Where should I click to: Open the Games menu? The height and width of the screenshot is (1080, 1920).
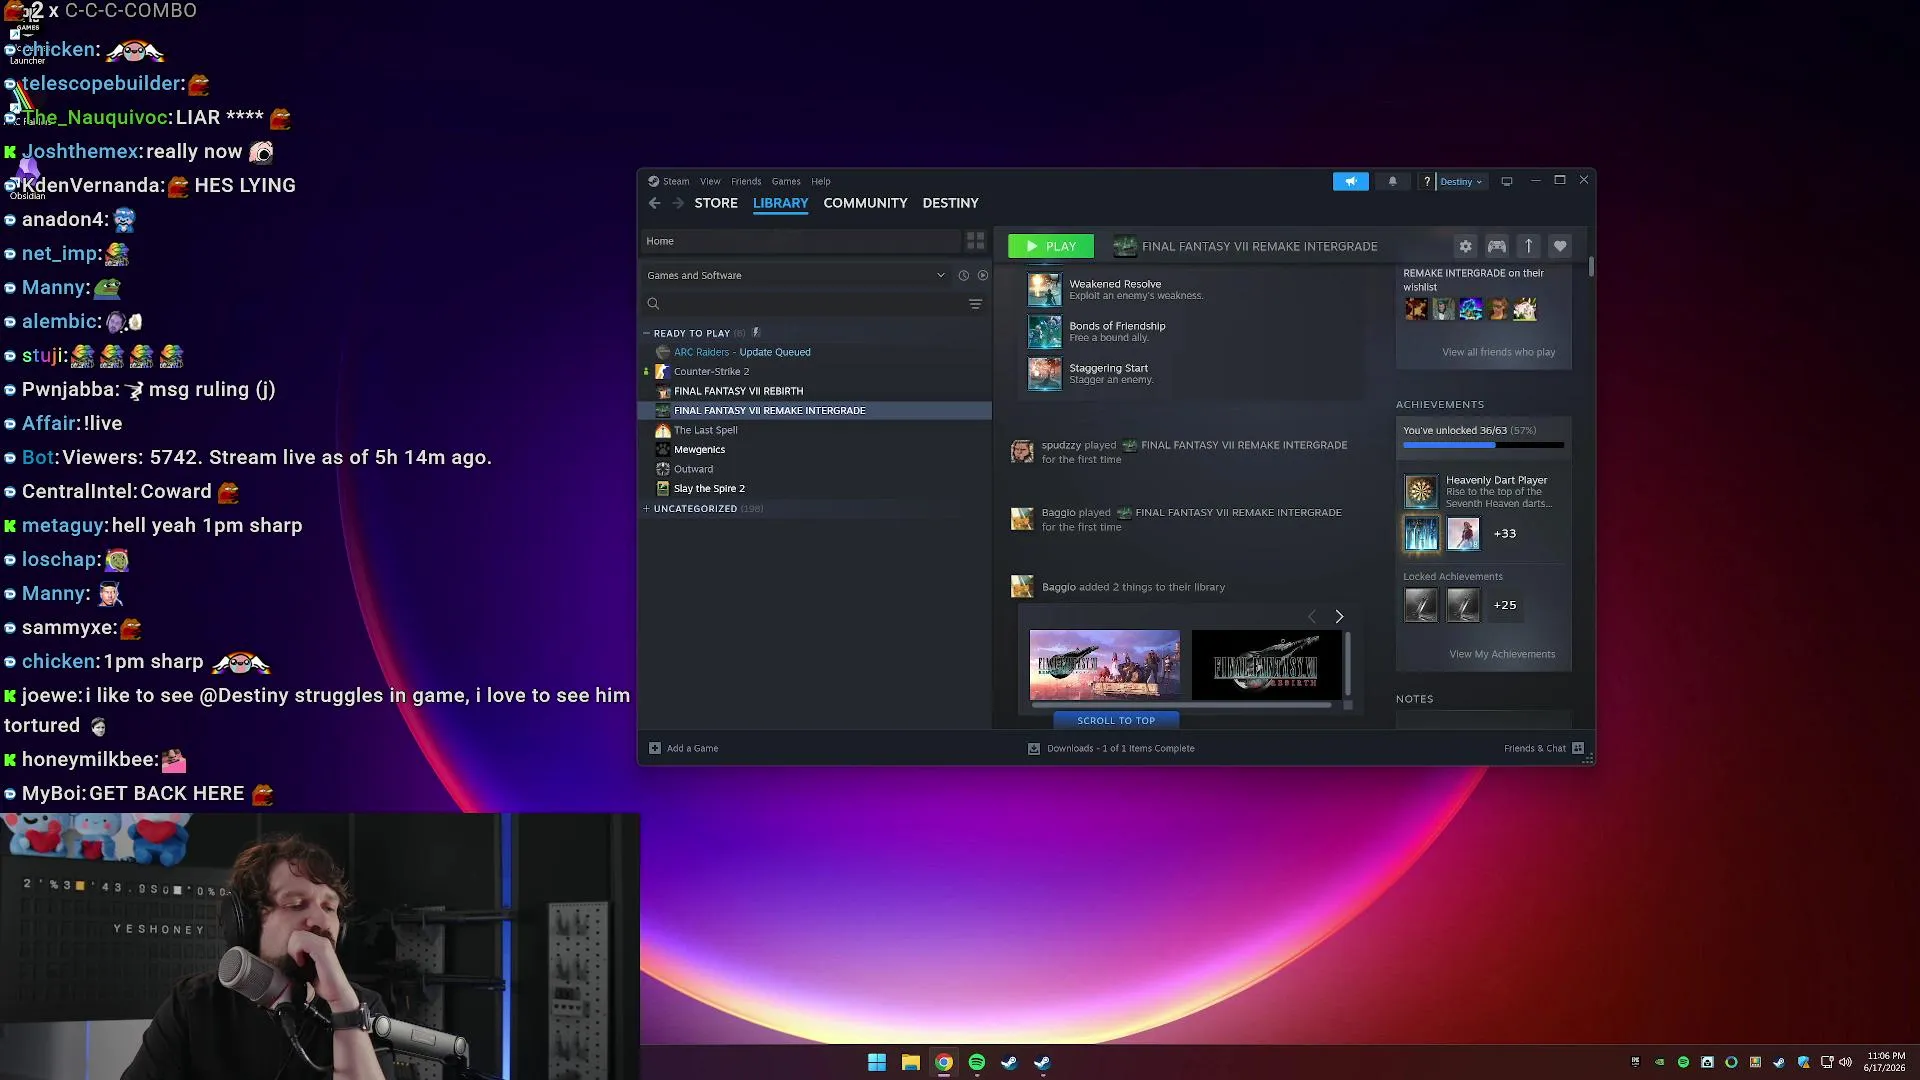(786, 181)
